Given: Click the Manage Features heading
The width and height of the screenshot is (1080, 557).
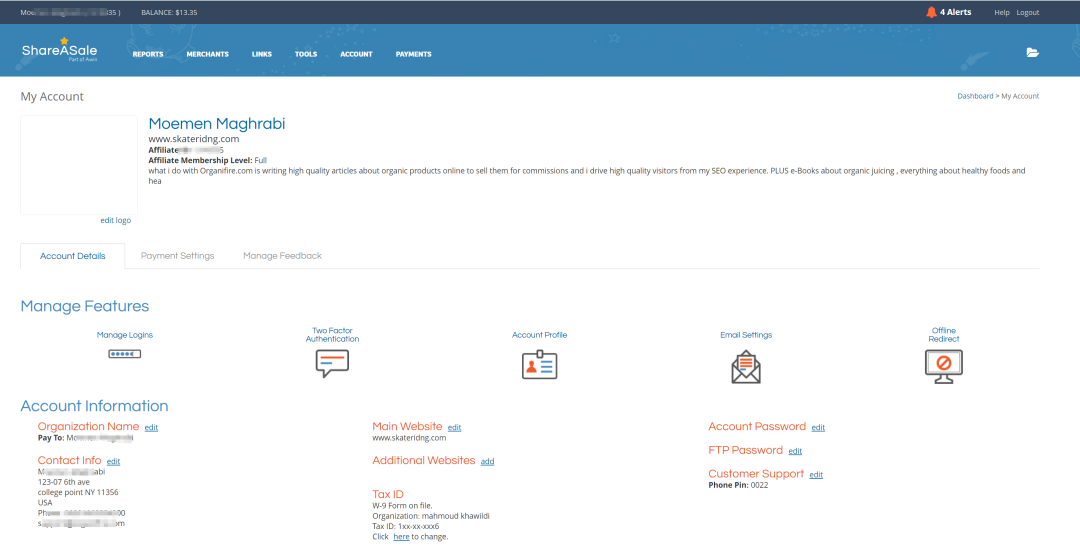Looking at the screenshot, I should [x=85, y=306].
